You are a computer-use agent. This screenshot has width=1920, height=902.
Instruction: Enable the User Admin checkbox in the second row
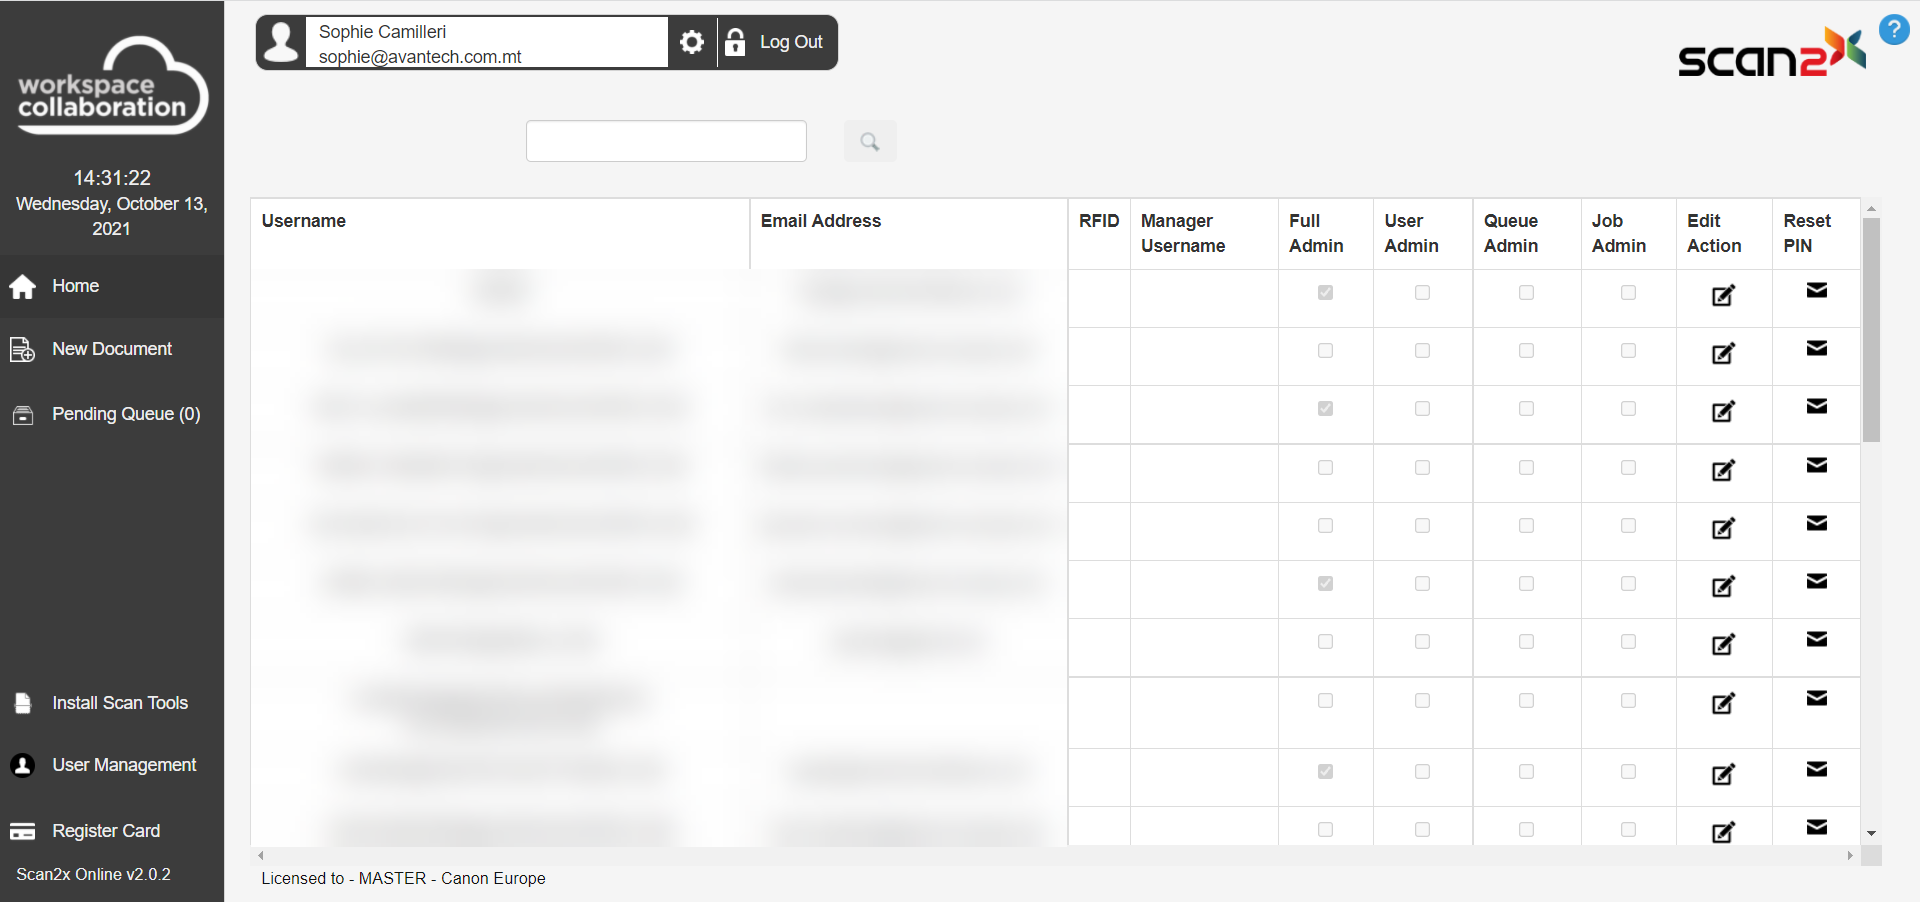pos(1422,351)
